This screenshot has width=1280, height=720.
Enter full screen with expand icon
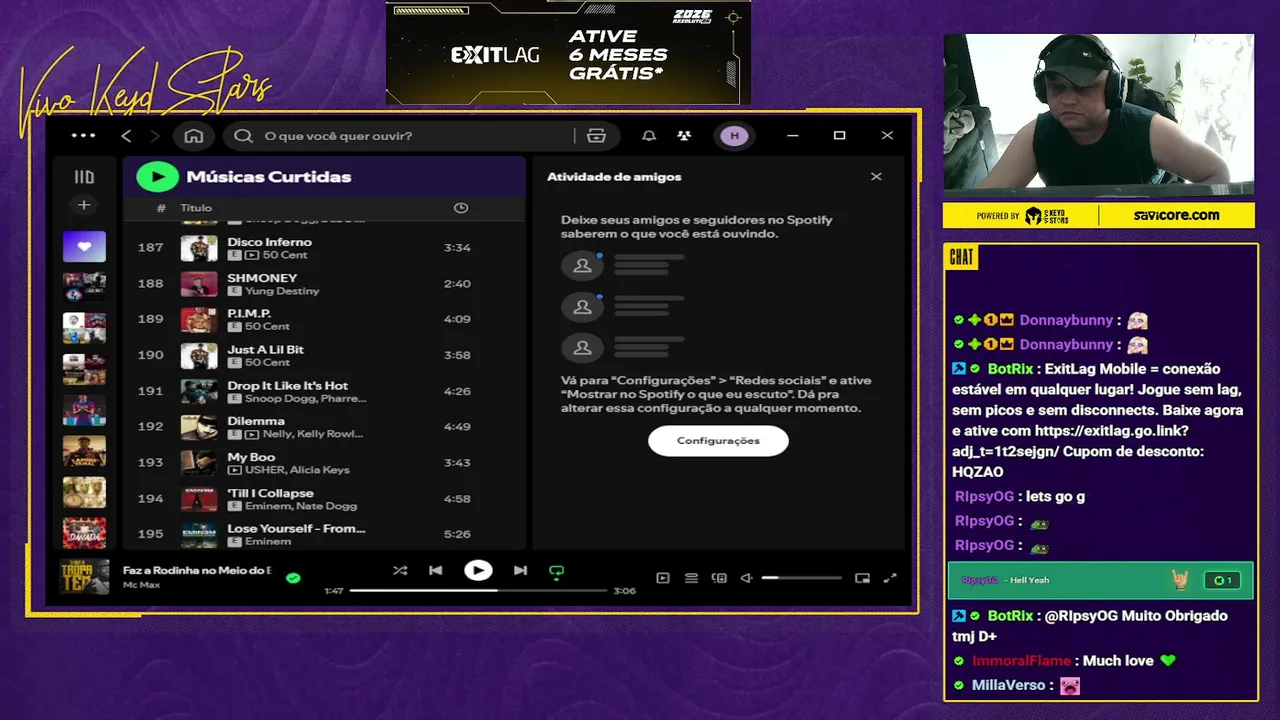(x=890, y=578)
